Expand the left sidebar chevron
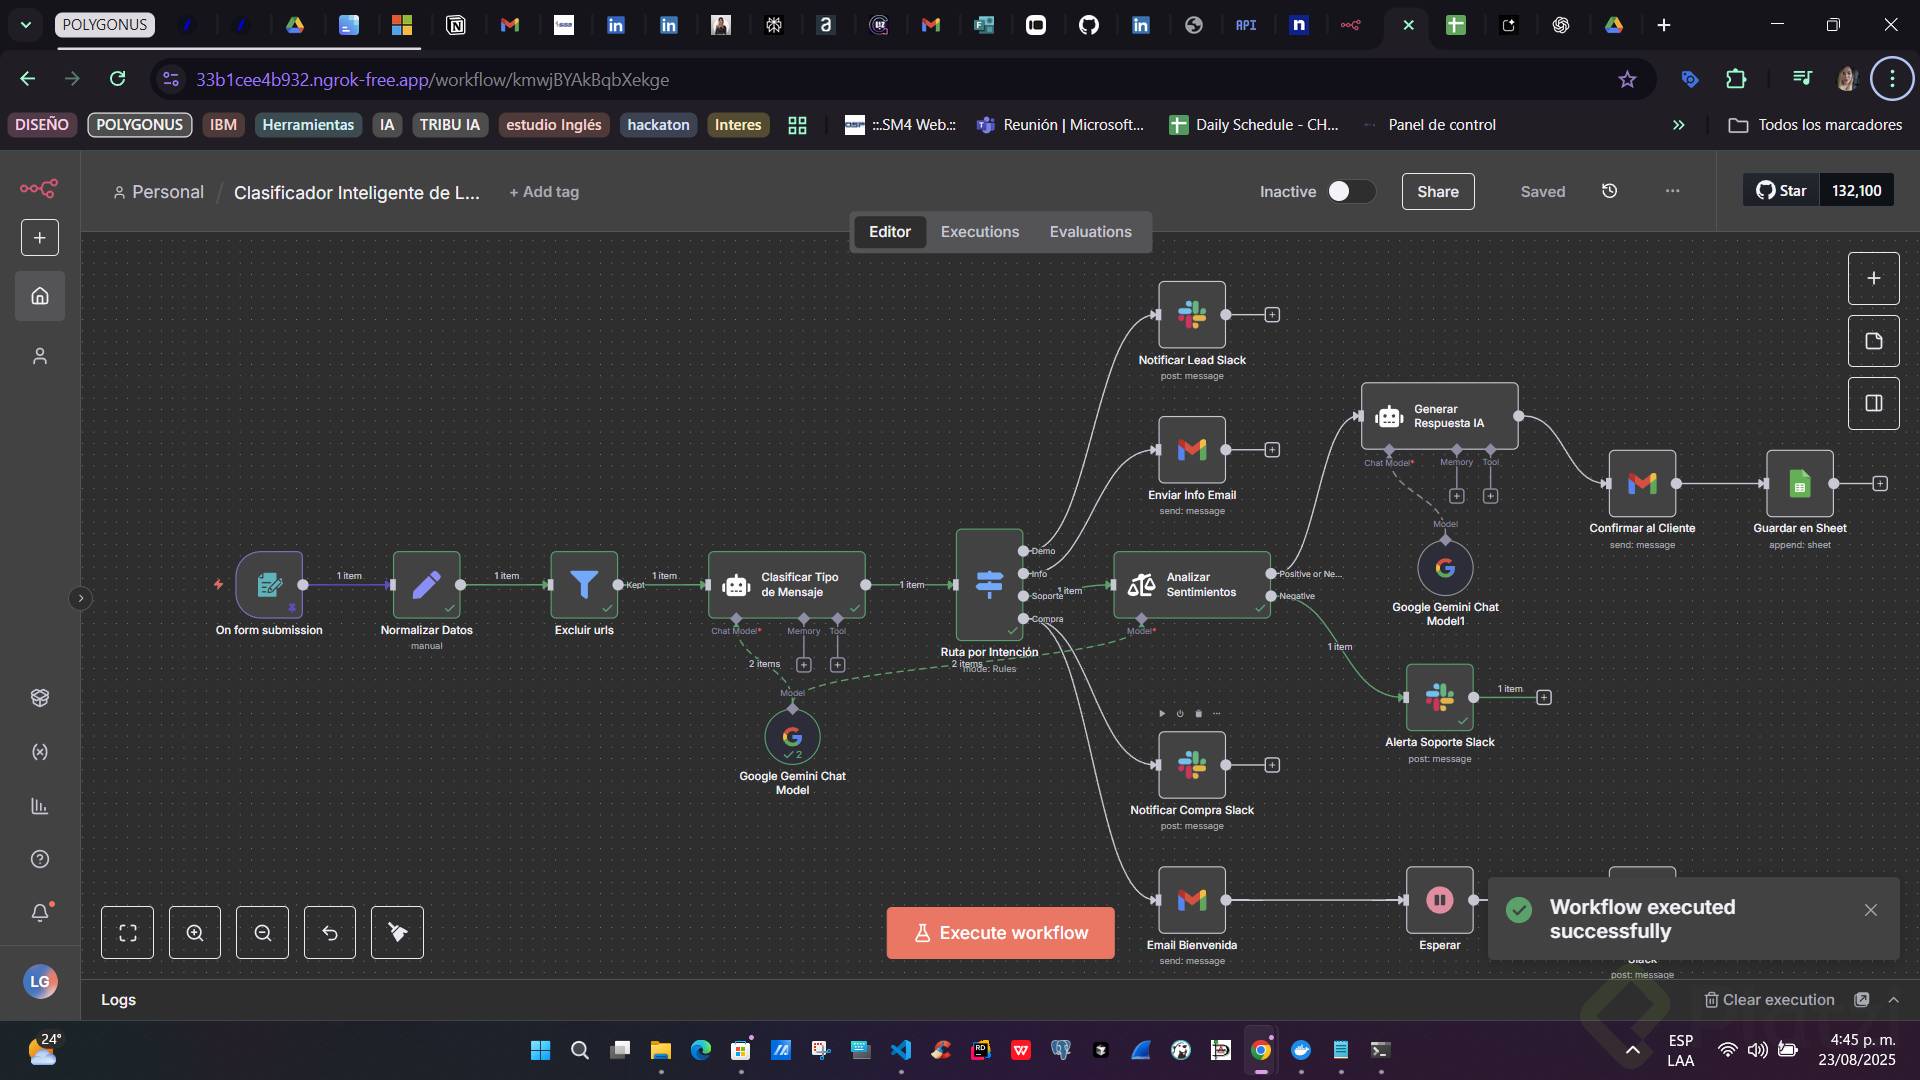This screenshot has width=1920, height=1080. coord(81,599)
